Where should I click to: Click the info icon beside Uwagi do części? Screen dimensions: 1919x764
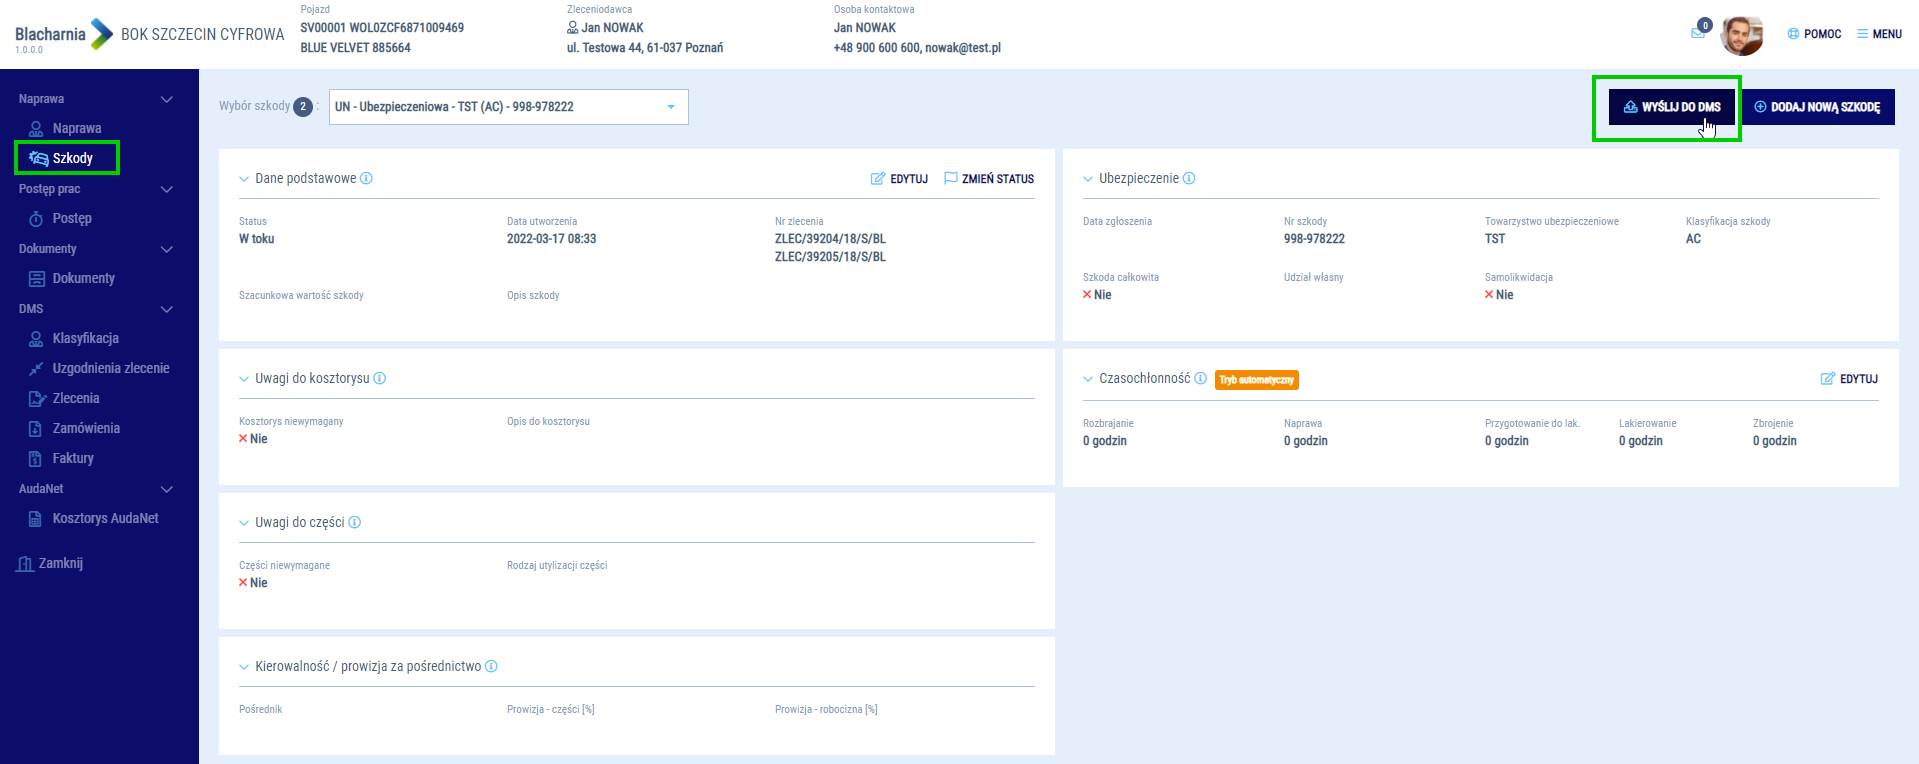click(x=355, y=523)
